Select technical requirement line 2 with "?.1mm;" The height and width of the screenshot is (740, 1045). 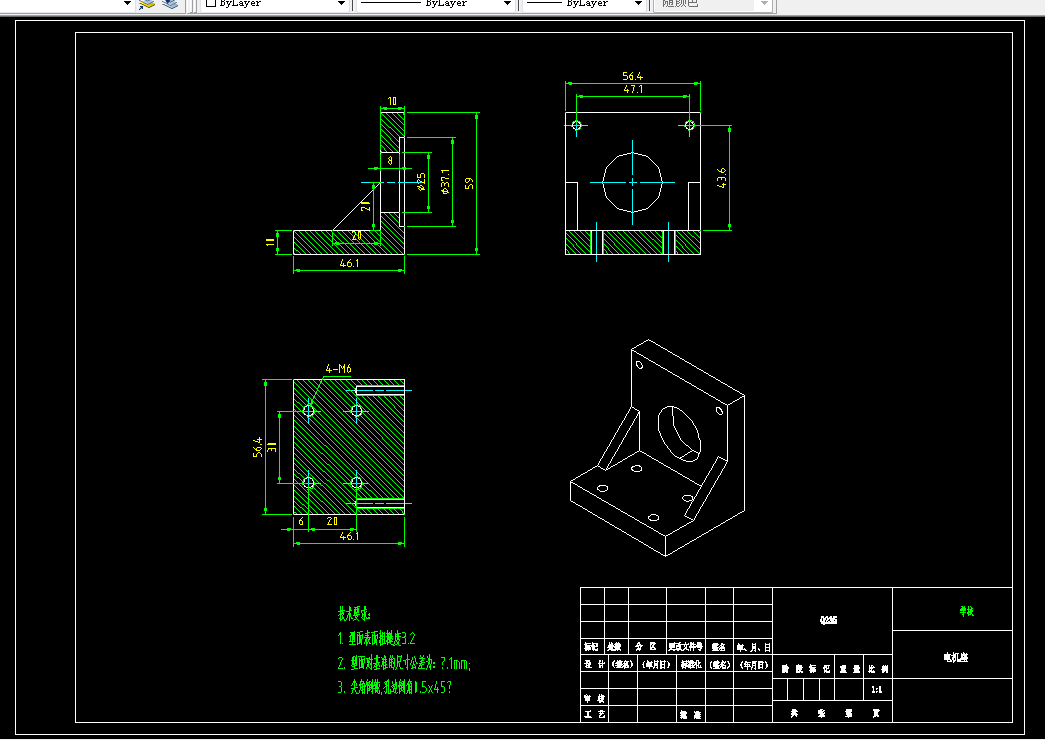point(404,663)
